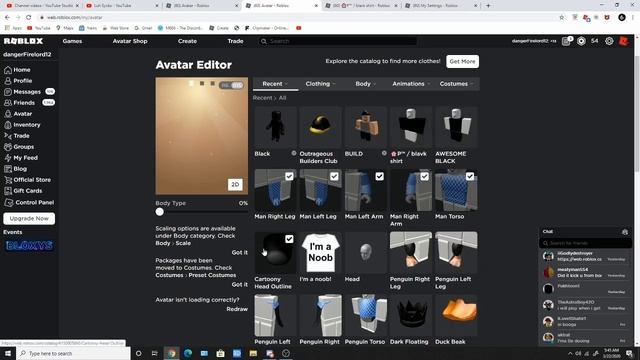
Task: Select the Head item thumbnail
Action: (366, 253)
